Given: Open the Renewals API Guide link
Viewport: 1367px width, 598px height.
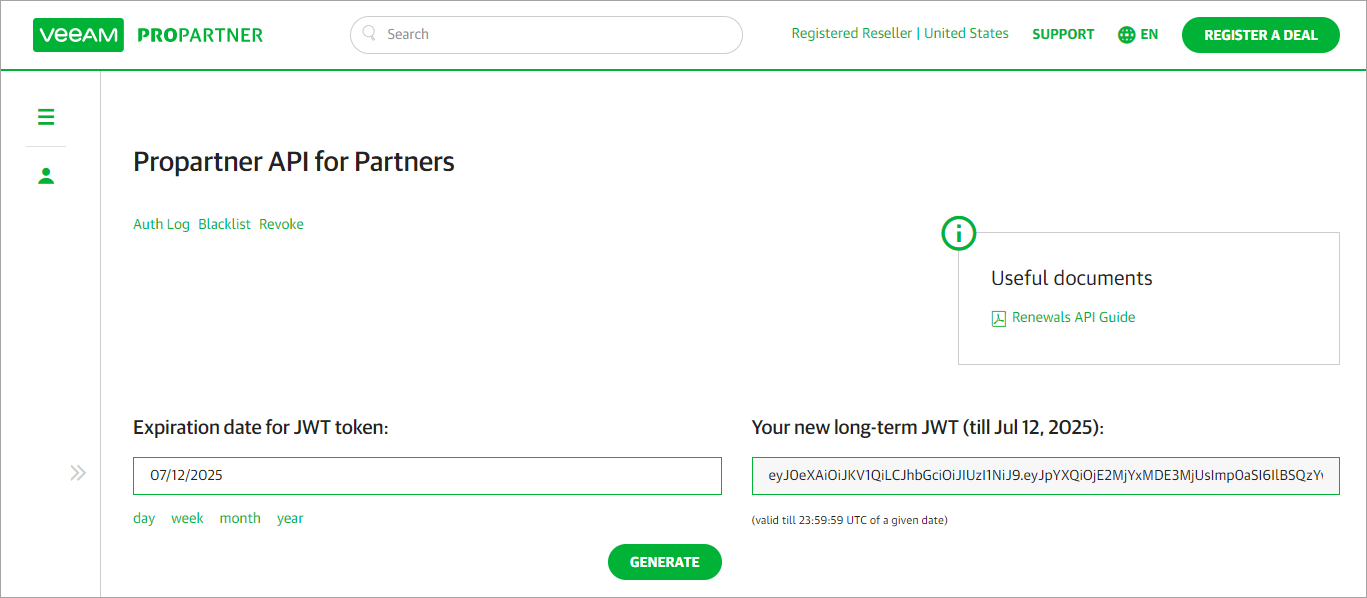Looking at the screenshot, I should click(x=1073, y=317).
